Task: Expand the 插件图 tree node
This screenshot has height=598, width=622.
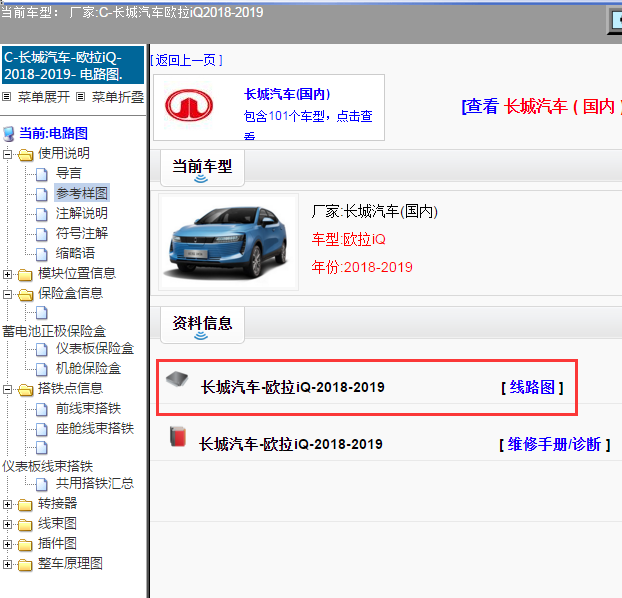Action: click(x=7, y=544)
